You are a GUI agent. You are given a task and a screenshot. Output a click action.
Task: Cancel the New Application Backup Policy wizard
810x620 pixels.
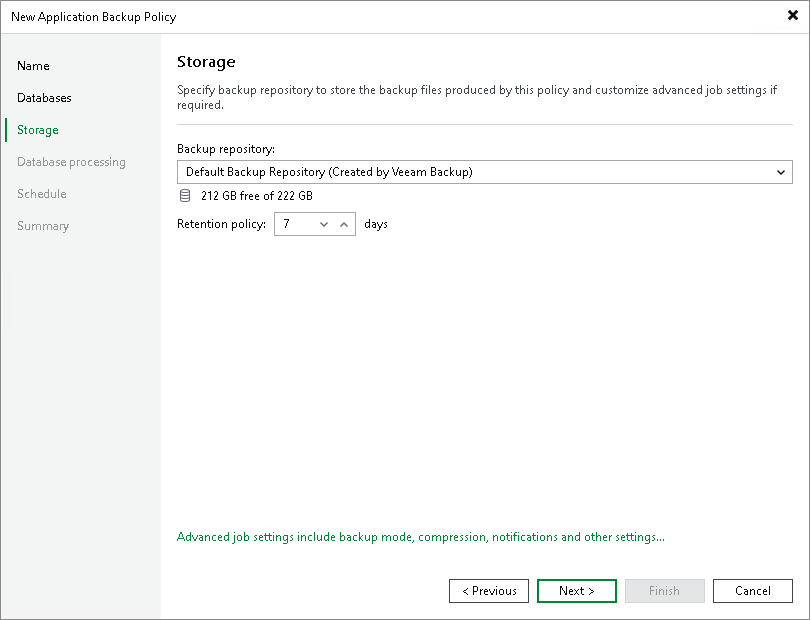point(752,591)
